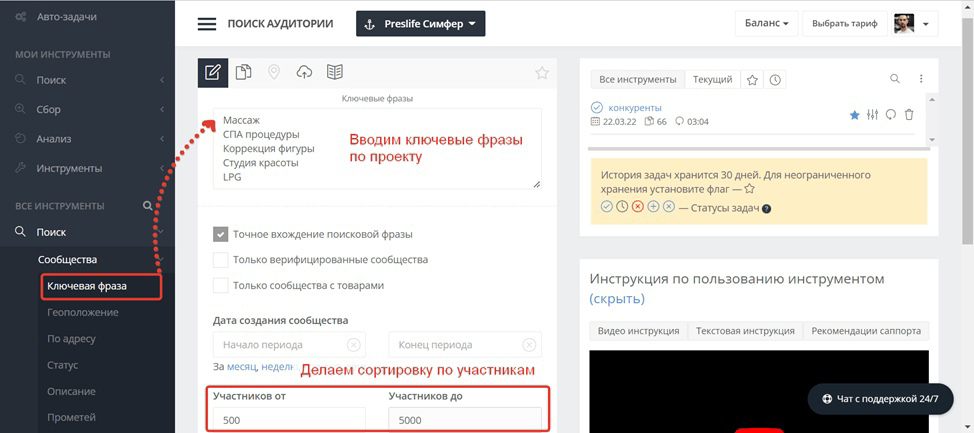Click the (скрыть) instruction link

tap(617, 299)
